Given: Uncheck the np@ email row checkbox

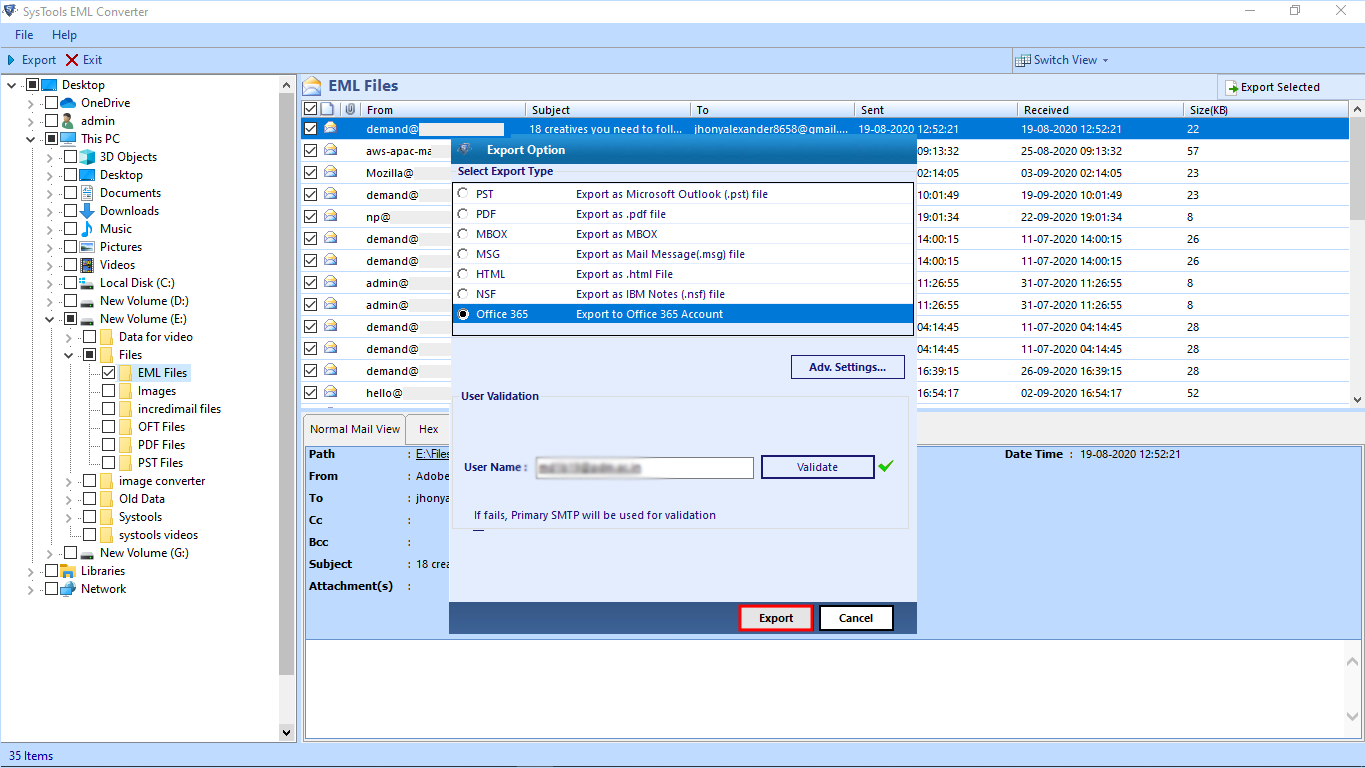Looking at the screenshot, I should (x=310, y=216).
